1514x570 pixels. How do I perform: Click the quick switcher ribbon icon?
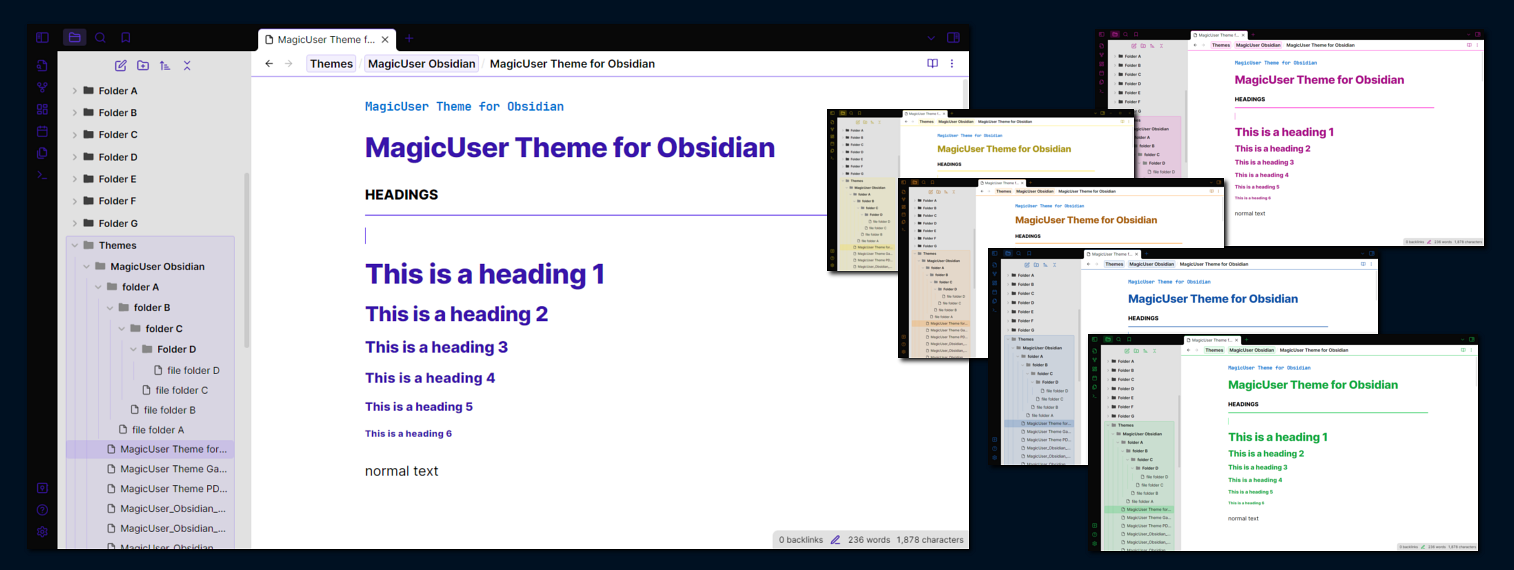[42, 66]
